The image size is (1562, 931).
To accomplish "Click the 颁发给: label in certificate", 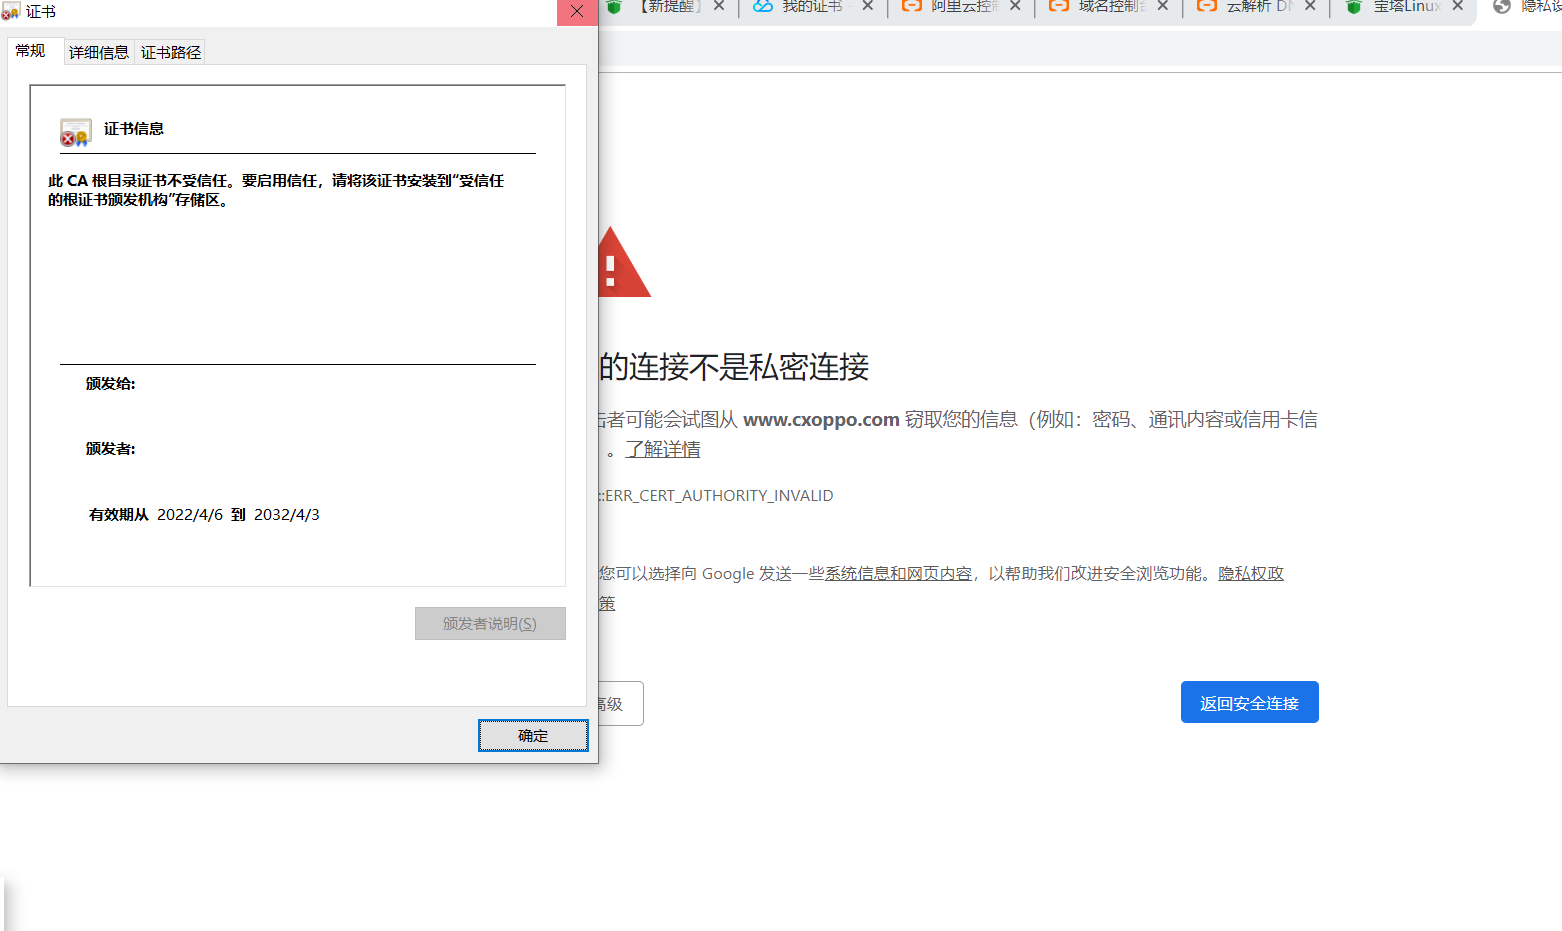I will click(110, 383).
